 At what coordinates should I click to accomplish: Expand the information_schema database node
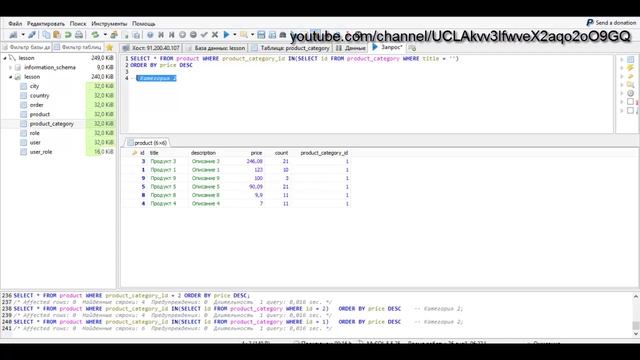click(11, 67)
